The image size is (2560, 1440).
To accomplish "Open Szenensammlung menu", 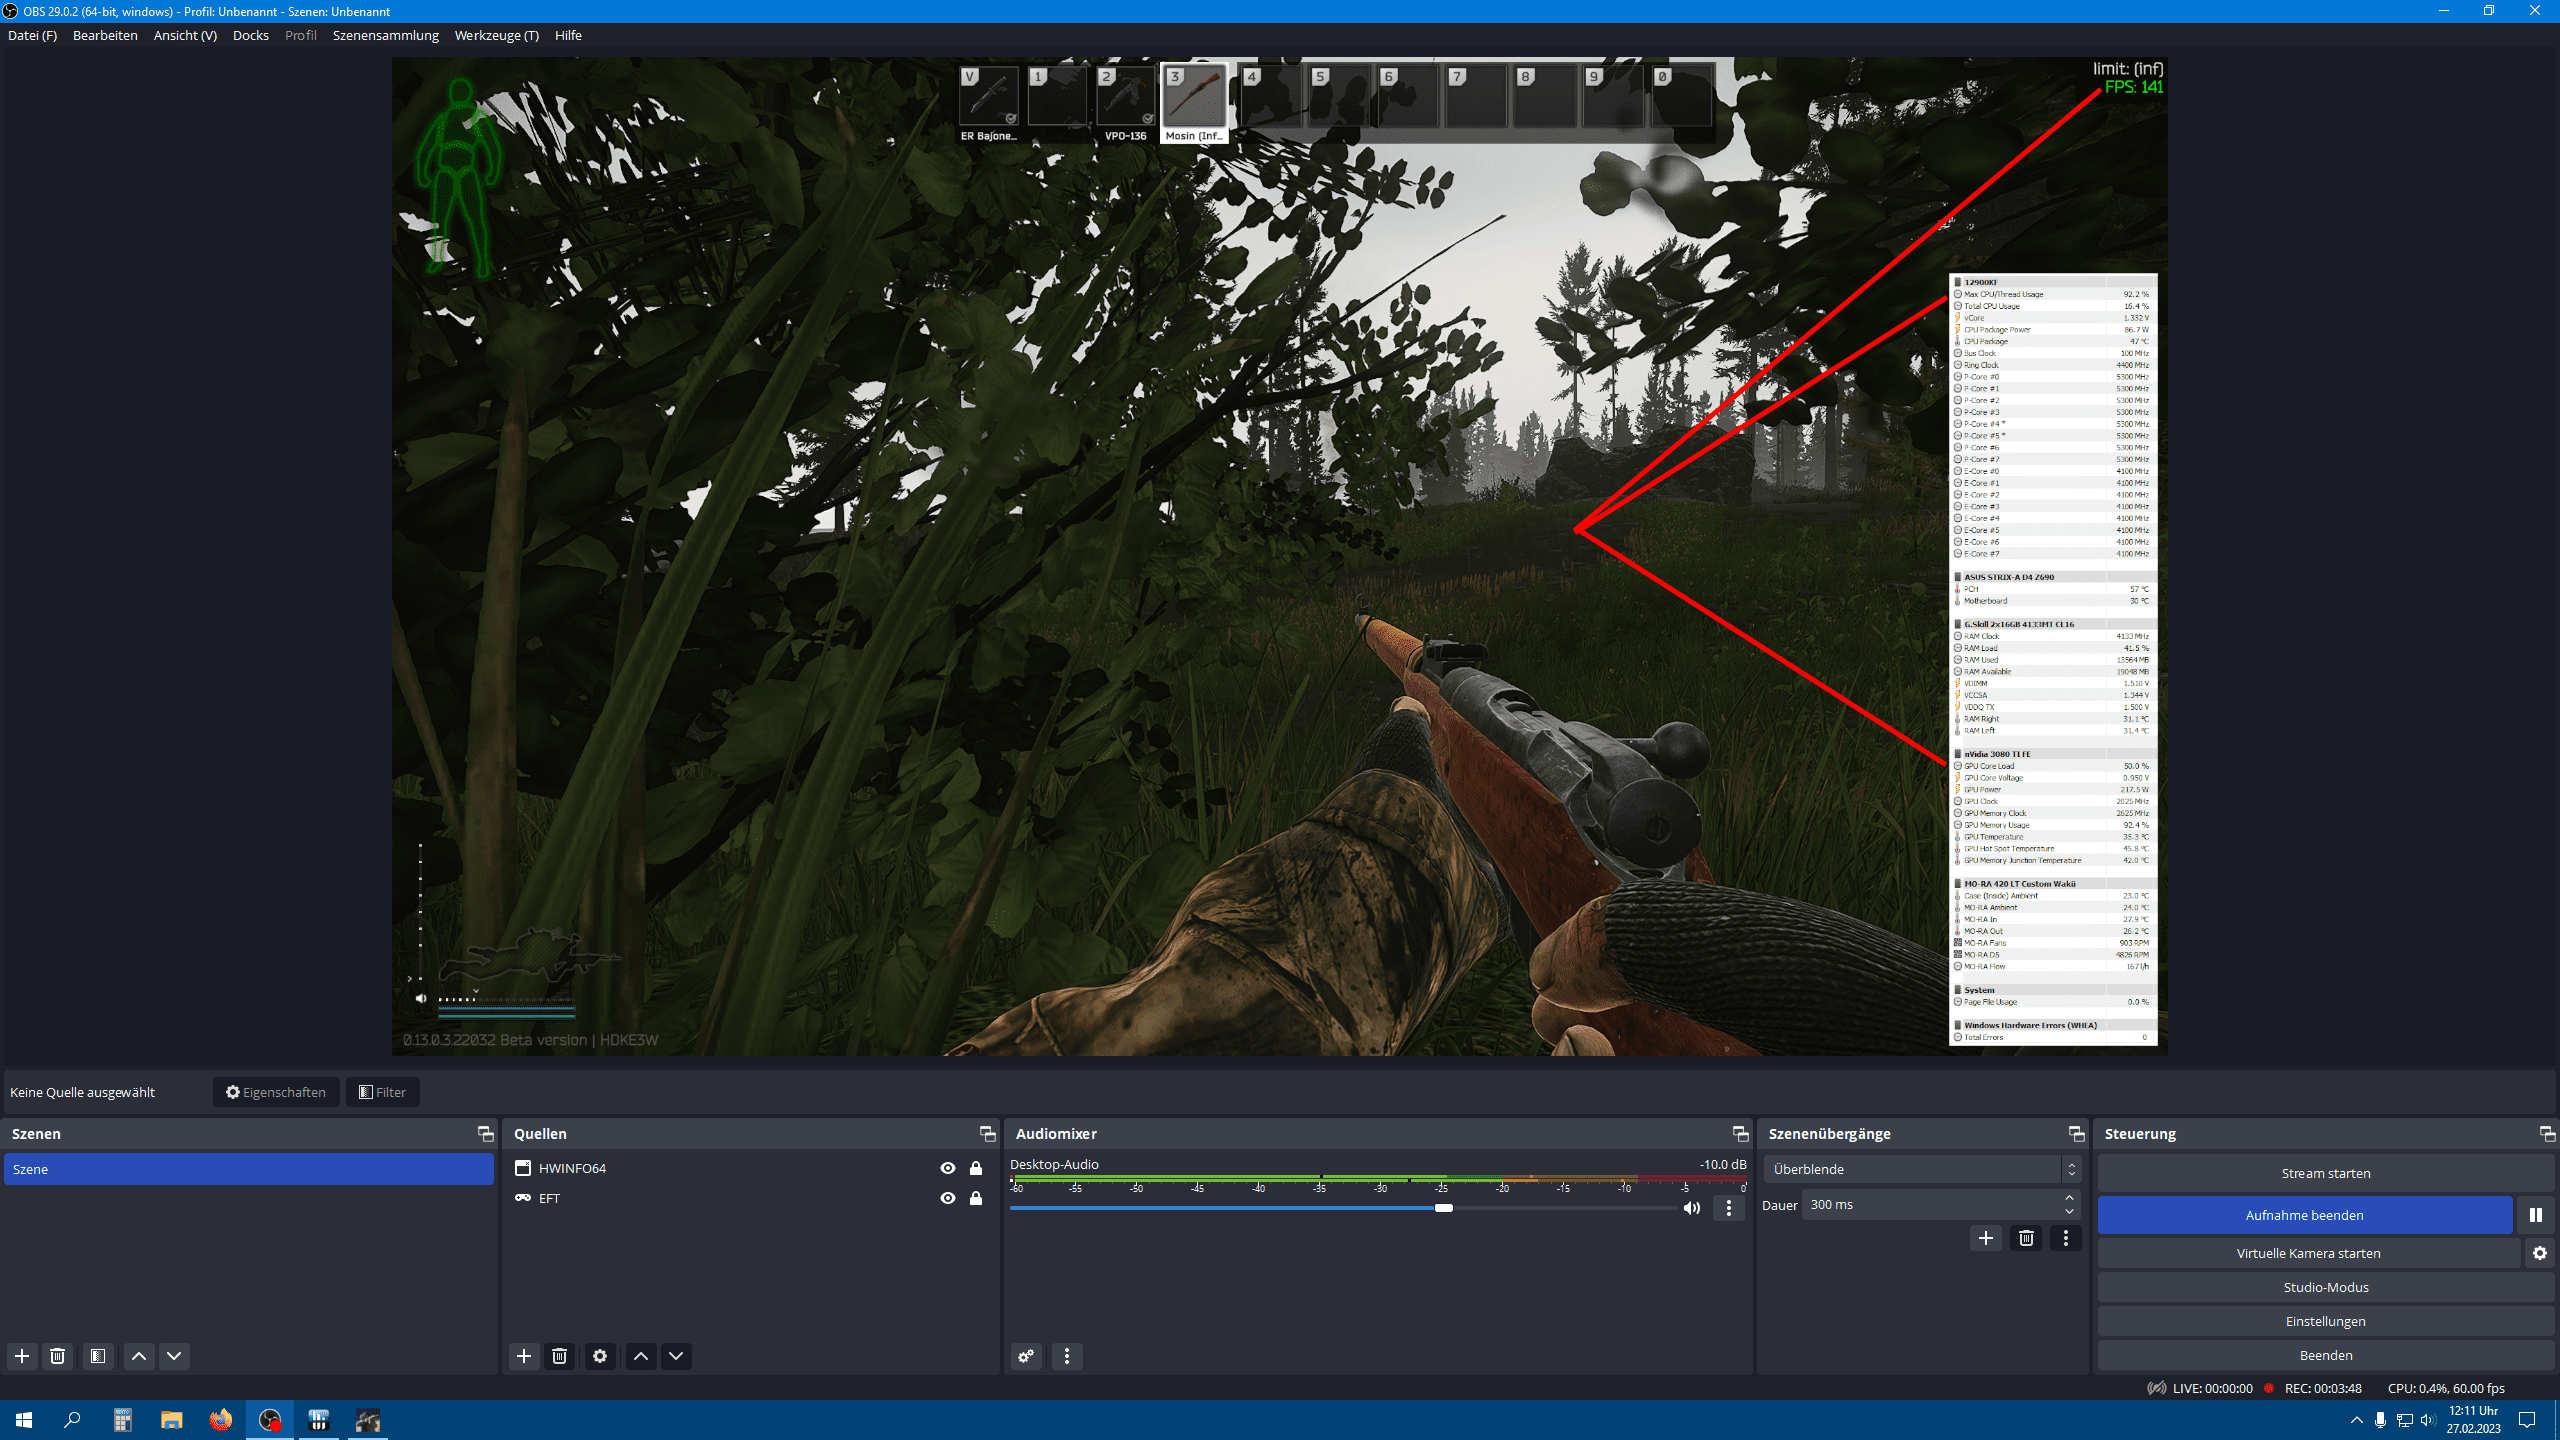I will 386,35.
